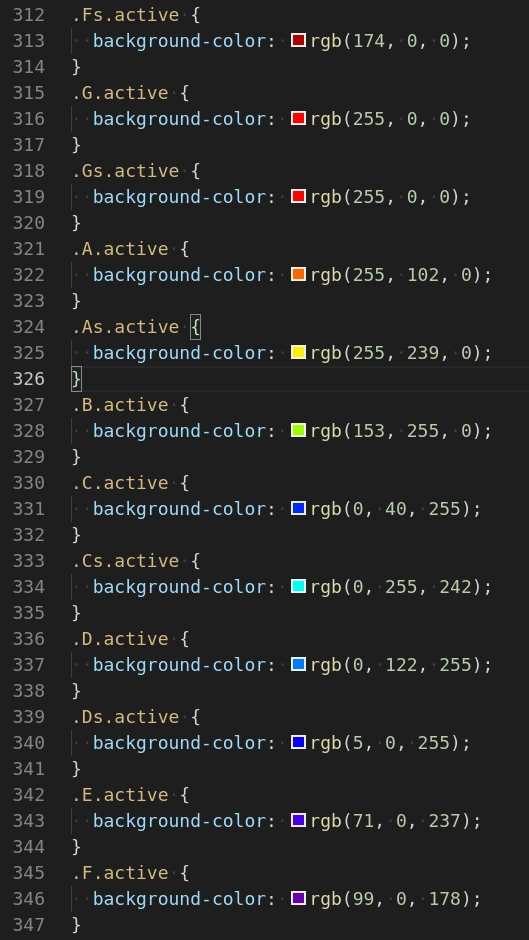This screenshot has height=940, width=529.
Task: Click the green rgb(153, 255, 0) swatch
Action: pyautogui.click(x=298, y=430)
